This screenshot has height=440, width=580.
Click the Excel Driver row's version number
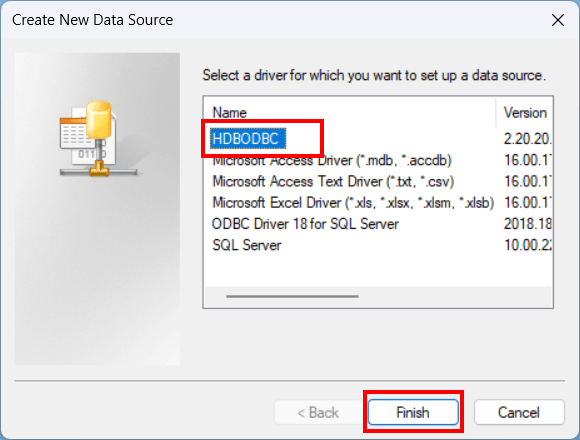tap(527, 203)
